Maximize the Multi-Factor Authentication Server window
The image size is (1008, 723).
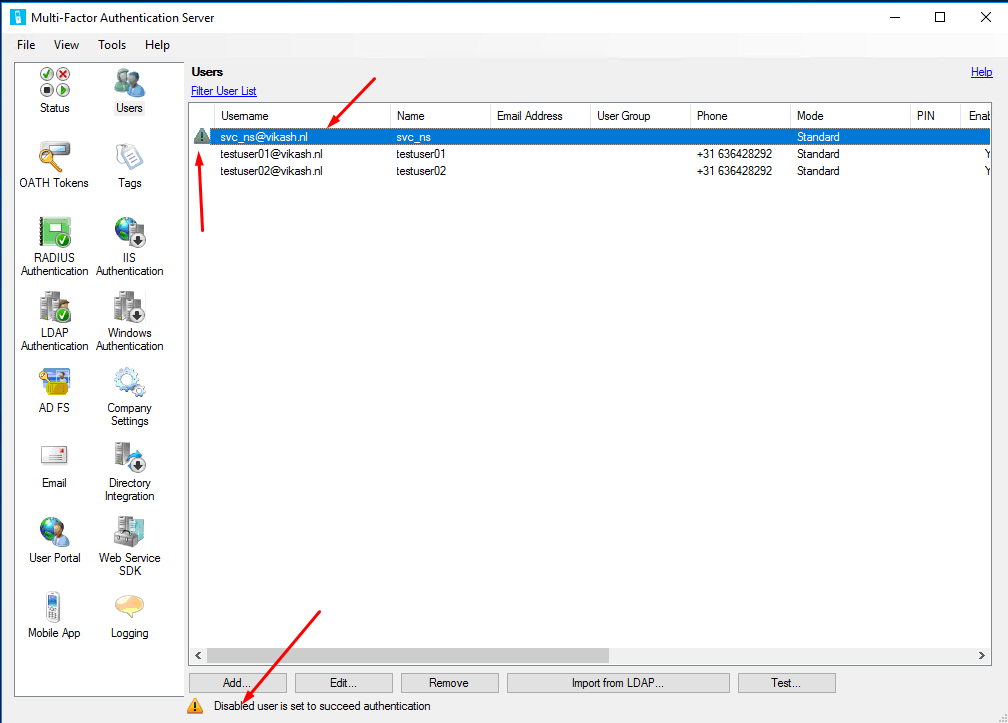click(940, 17)
